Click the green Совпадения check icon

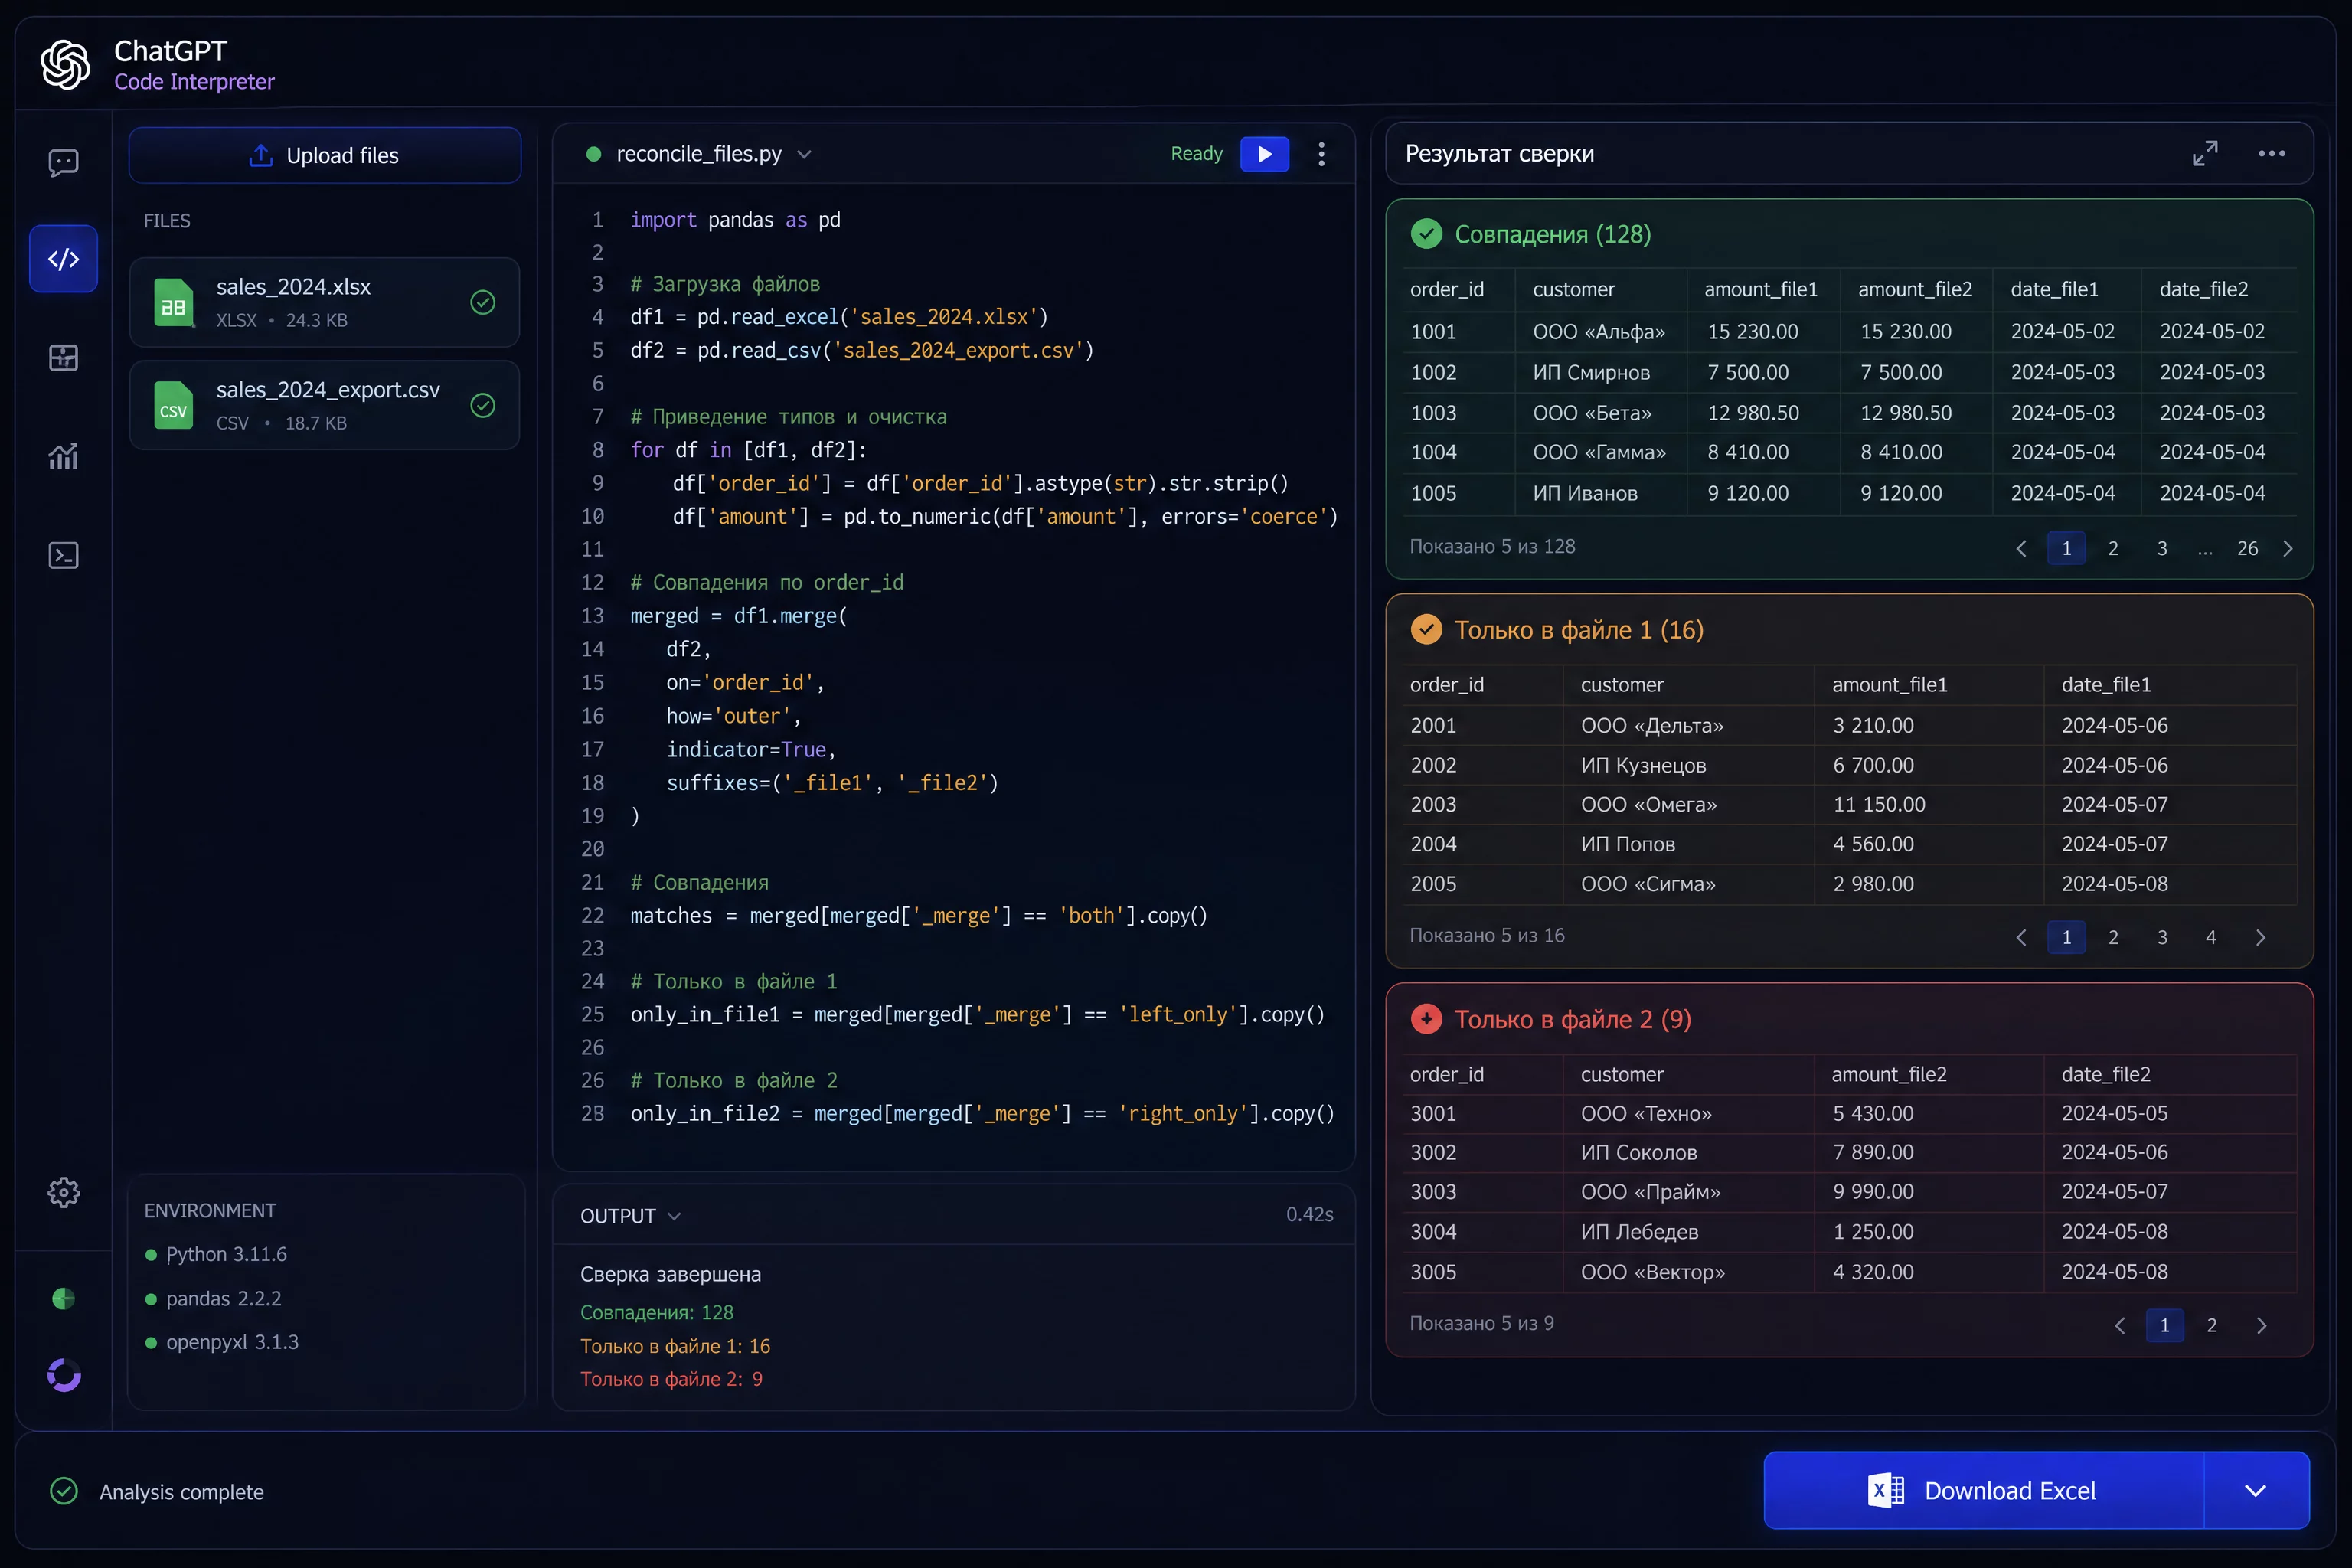point(1426,234)
